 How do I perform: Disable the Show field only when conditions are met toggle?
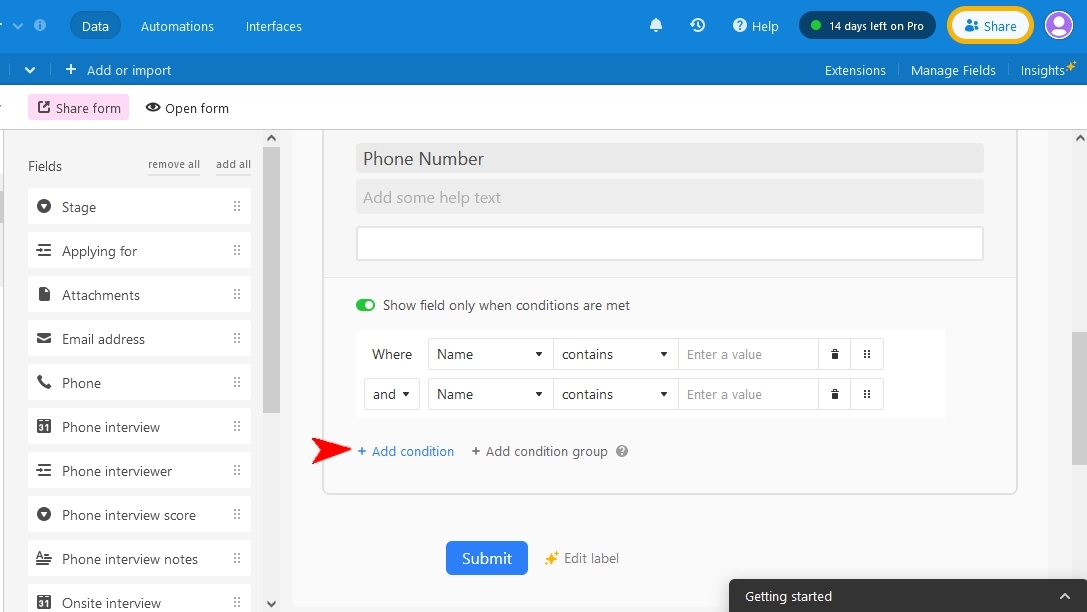[x=365, y=305]
